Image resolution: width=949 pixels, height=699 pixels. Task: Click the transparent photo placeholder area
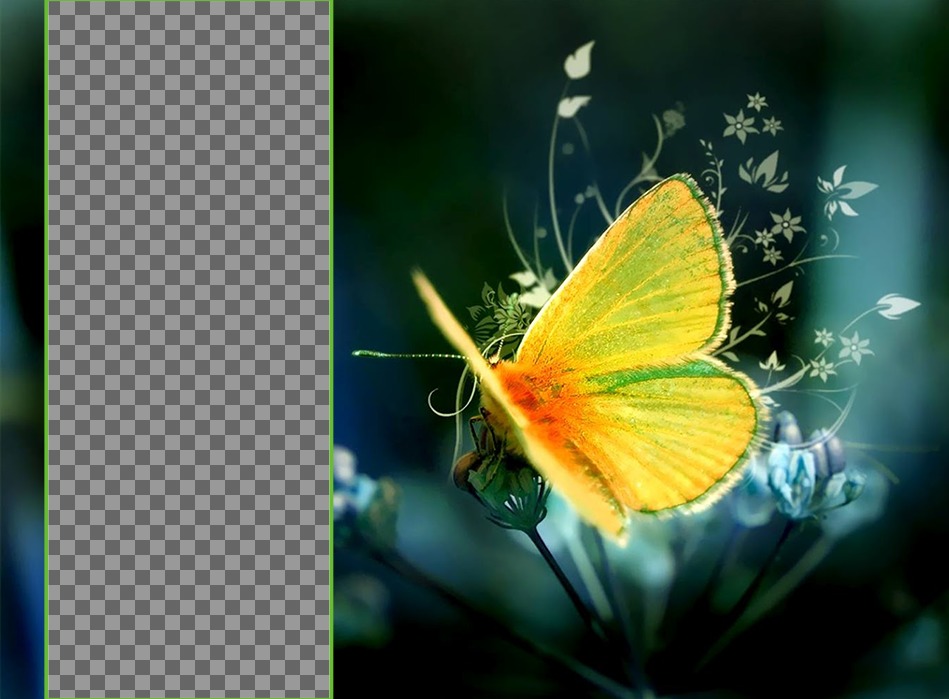pos(188,350)
